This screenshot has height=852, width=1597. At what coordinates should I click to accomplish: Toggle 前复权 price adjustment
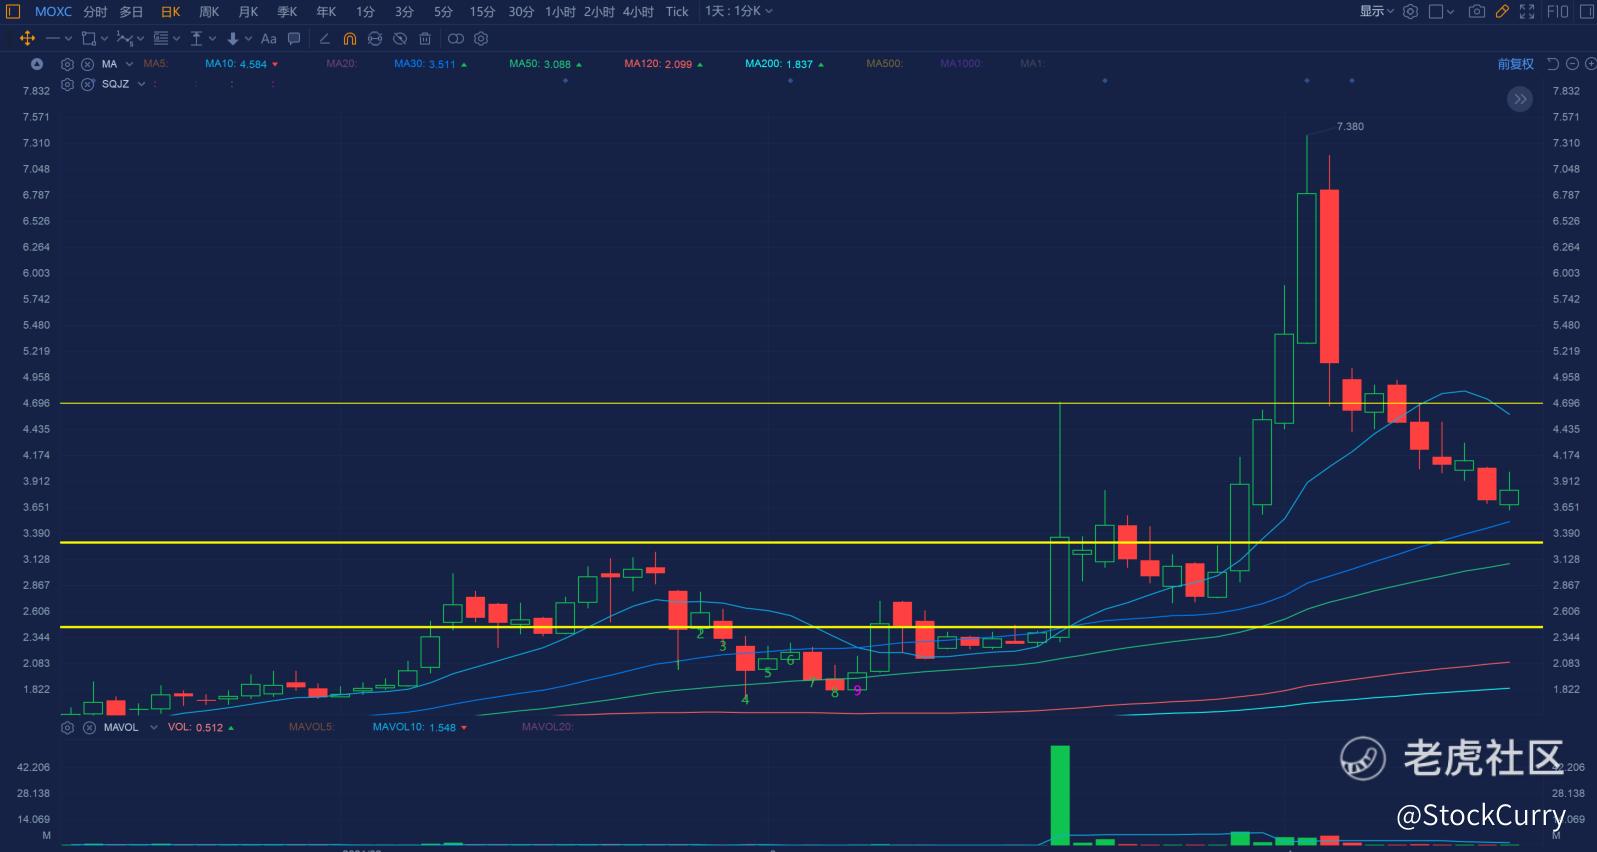(1515, 64)
